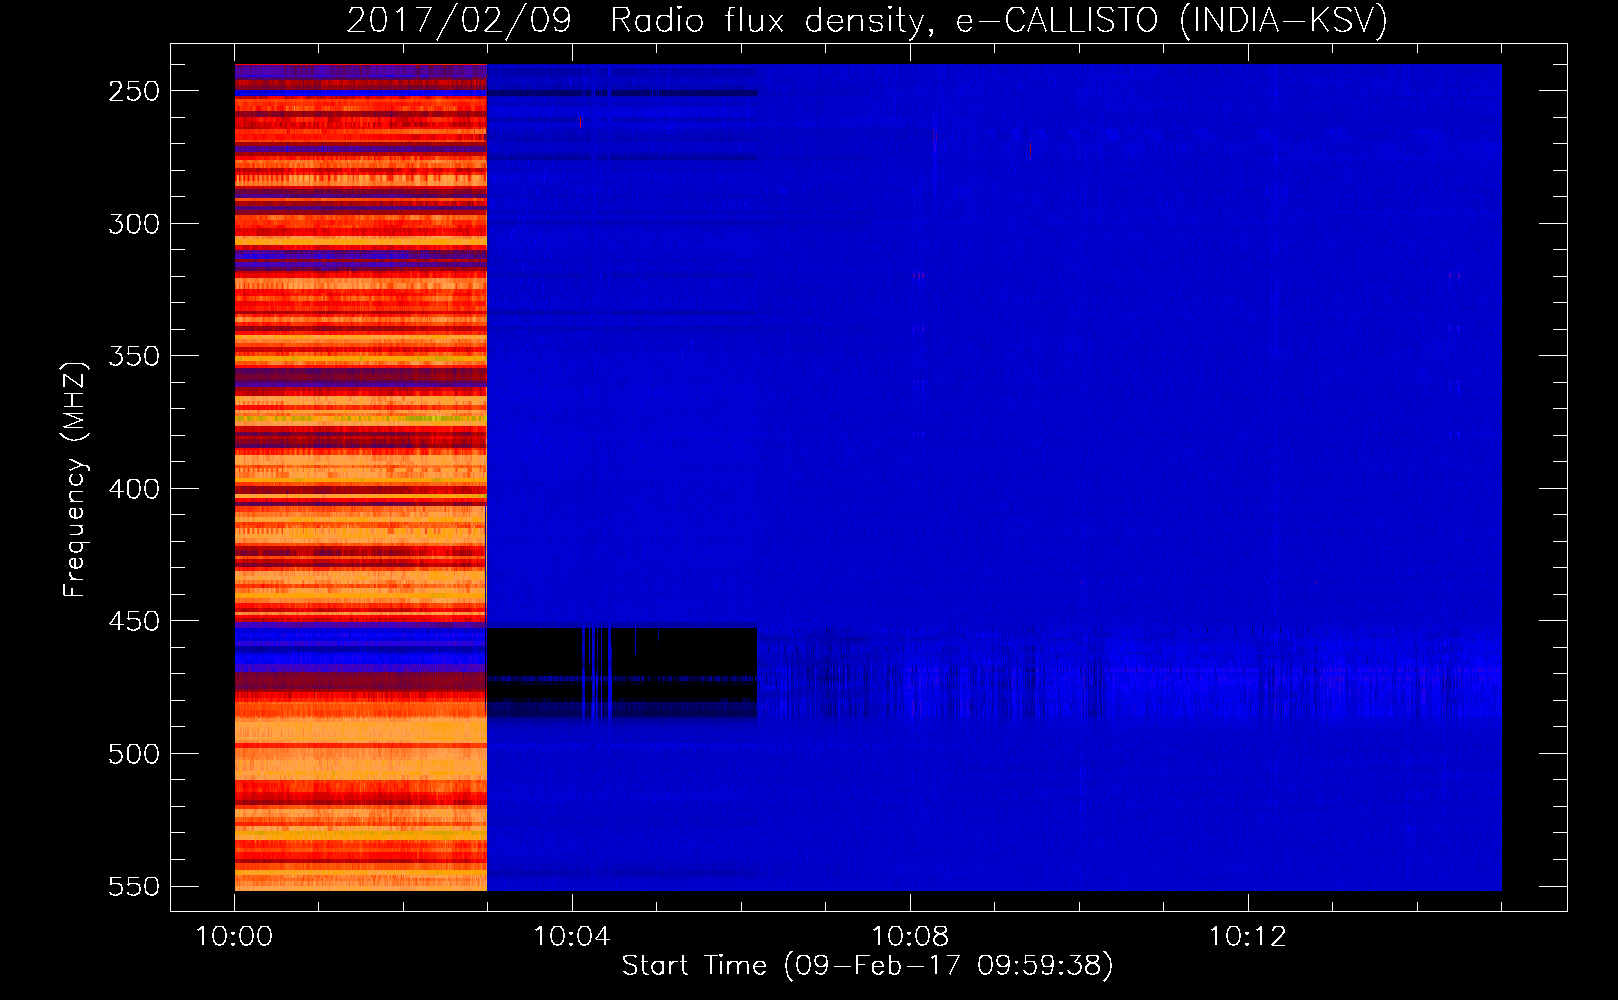Screen dimensions: 1618x1000
Task: Click the '250' frequency tick label
Action: [134, 91]
